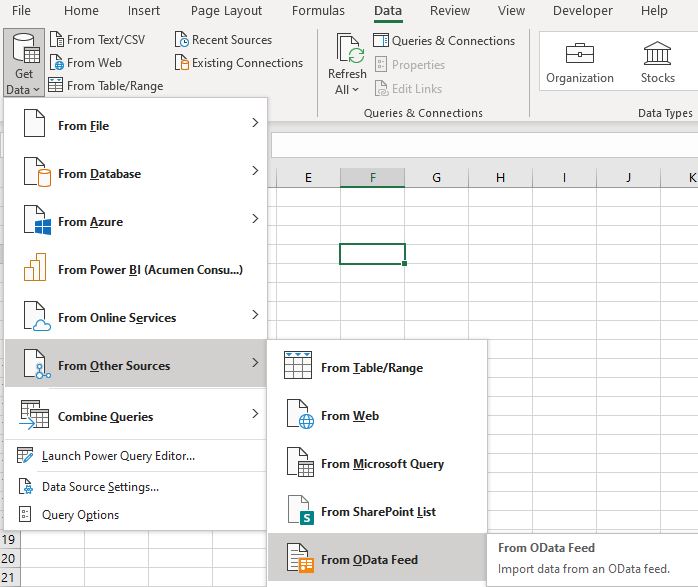Click the From Web globe icon in ribbon
Image resolution: width=698 pixels, height=587 pixels.
click(x=57, y=63)
